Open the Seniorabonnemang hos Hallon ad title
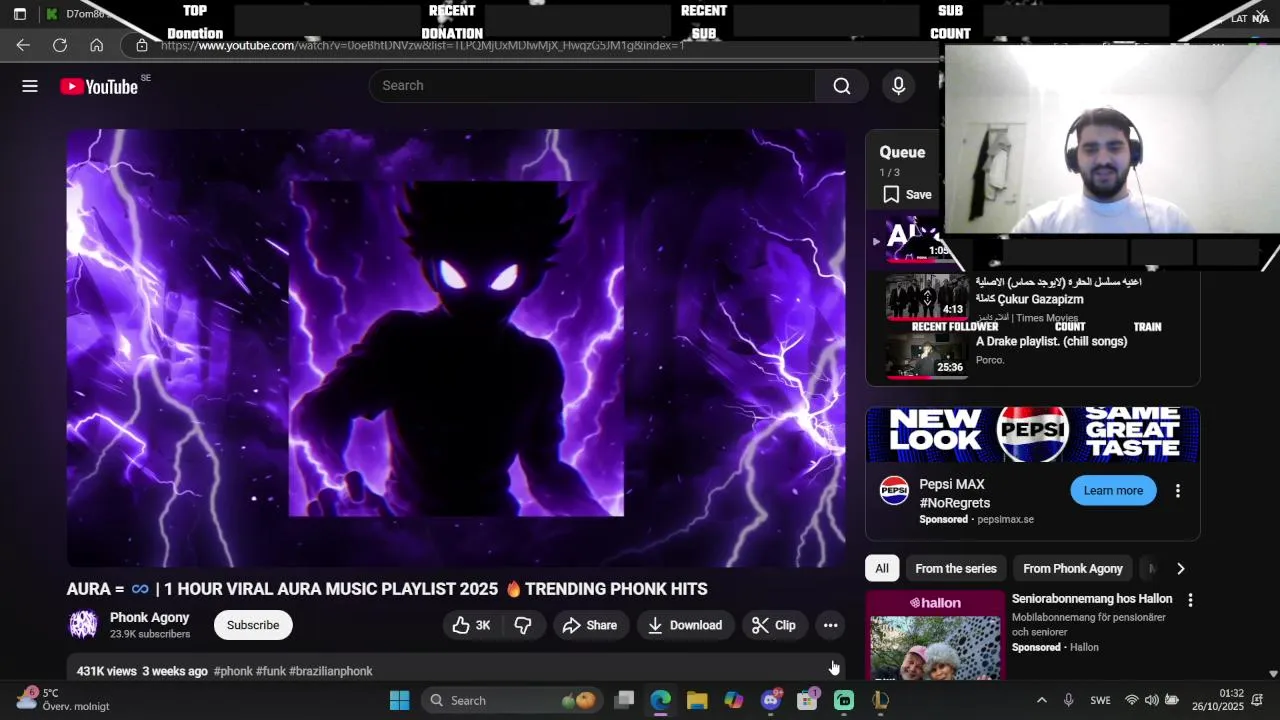Image resolution: width=1280 pixels, height=720 pixels. tap(1092, 599)
